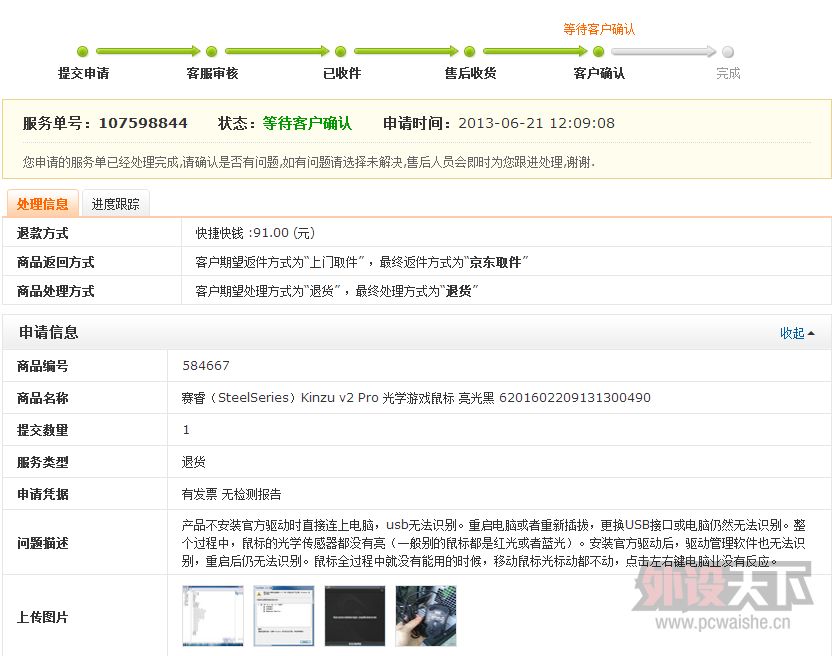
Task: Click the 提交申请 step label
Action: click(83, 73)
